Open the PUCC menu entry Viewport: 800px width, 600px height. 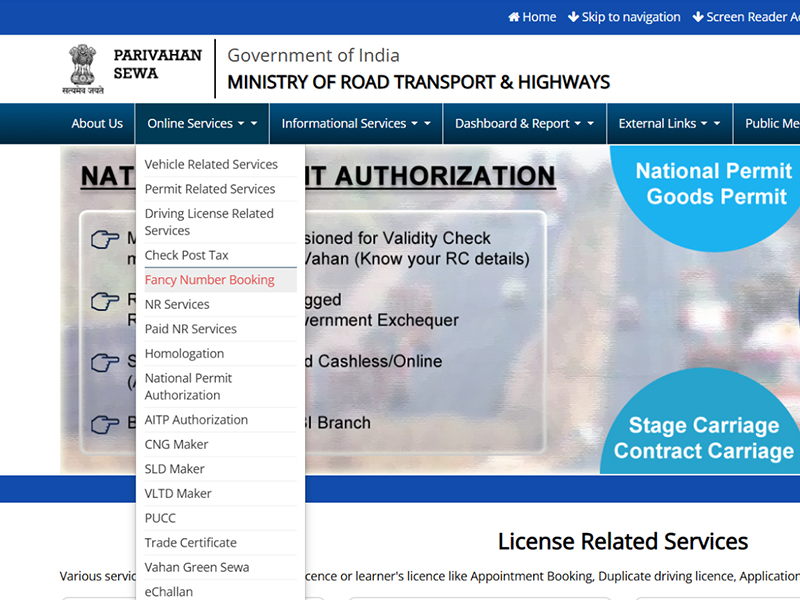160,518
